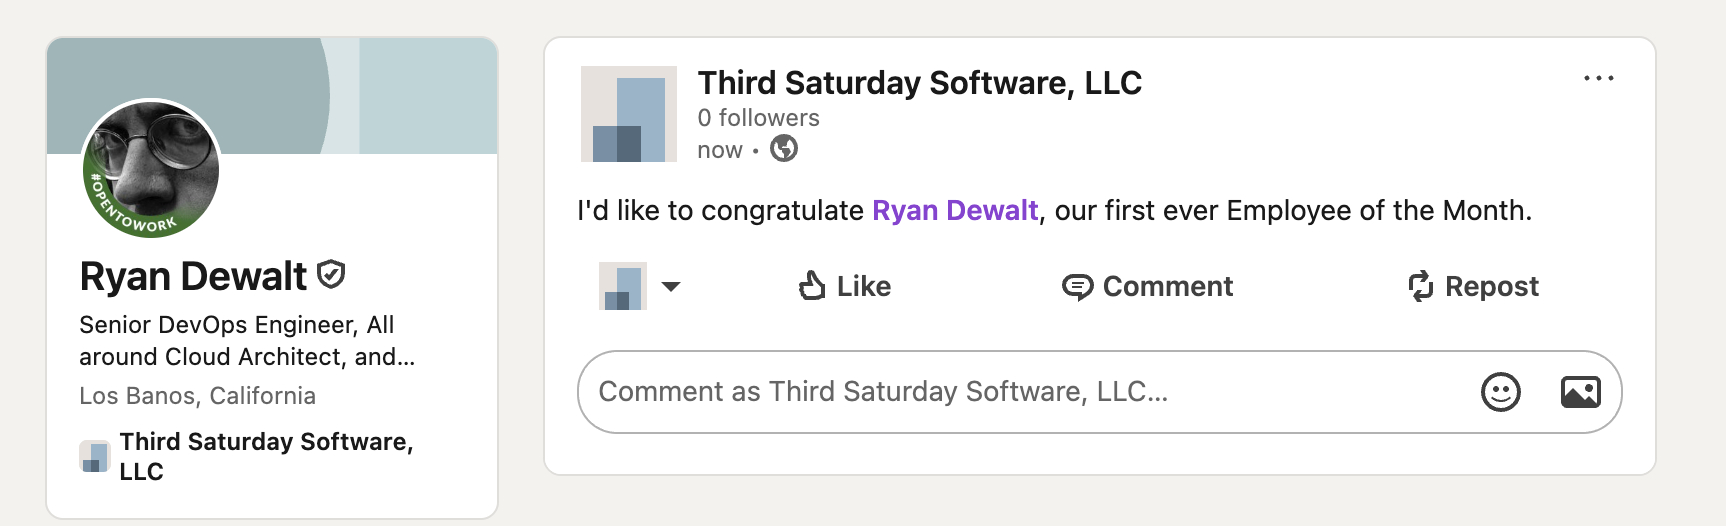Click the small company logo in profile card
1726x526 pixels.
(95, 456)
